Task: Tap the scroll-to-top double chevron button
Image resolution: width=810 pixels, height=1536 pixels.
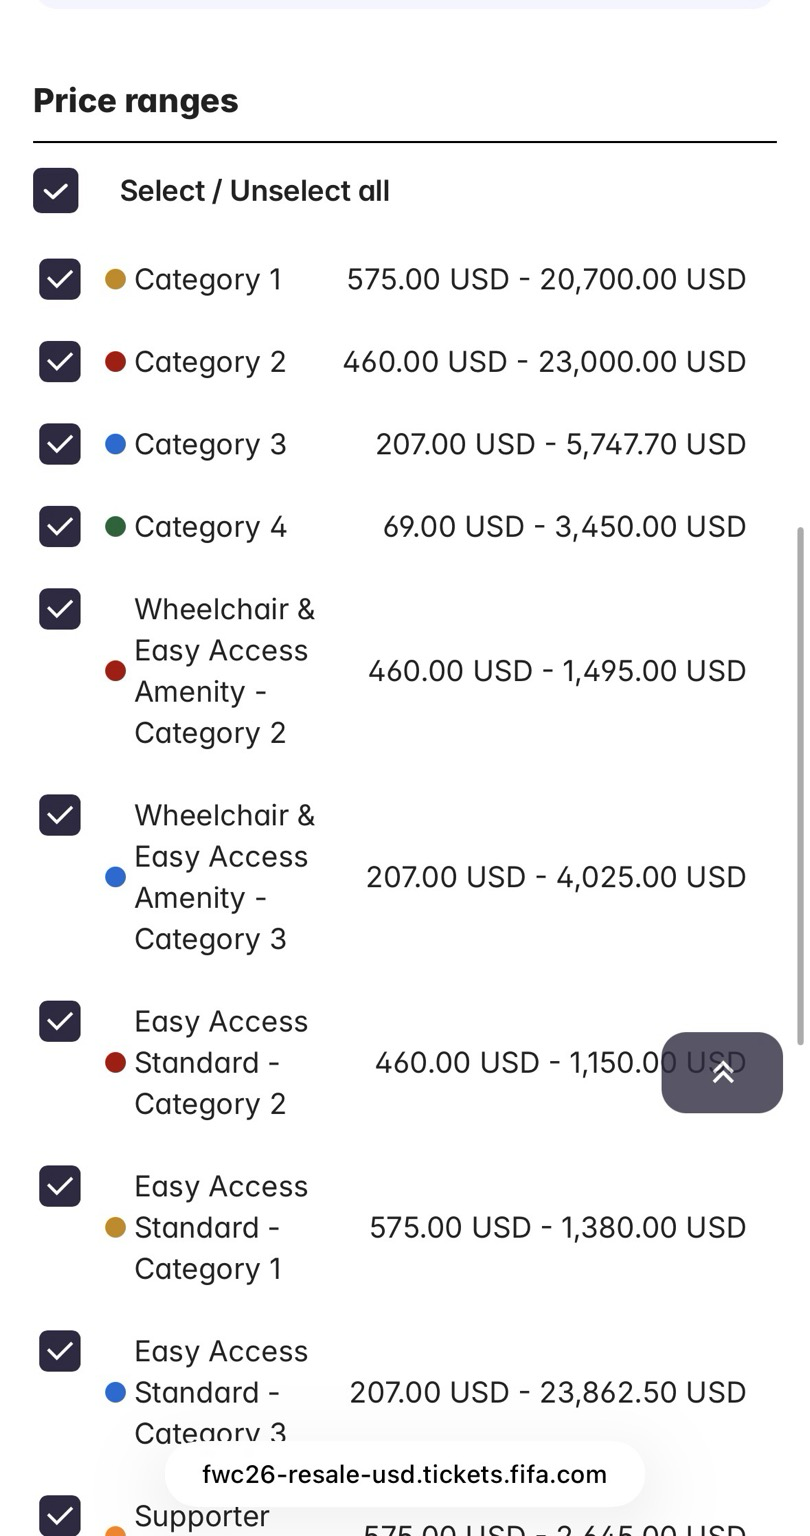Action: [722, 1072]
